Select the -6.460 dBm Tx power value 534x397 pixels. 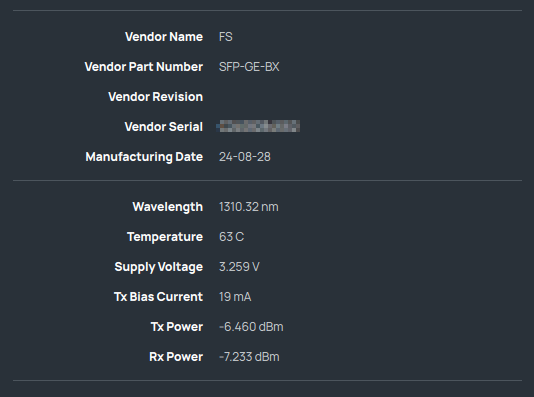click(251, 327)
